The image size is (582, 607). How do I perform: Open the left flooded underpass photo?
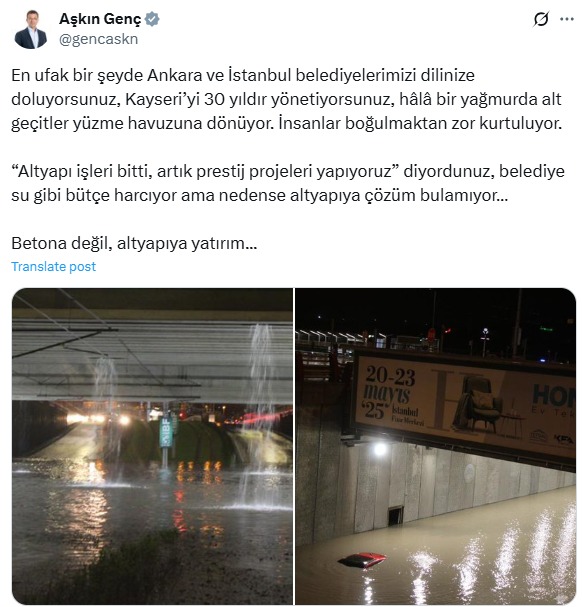pos(152,446)
